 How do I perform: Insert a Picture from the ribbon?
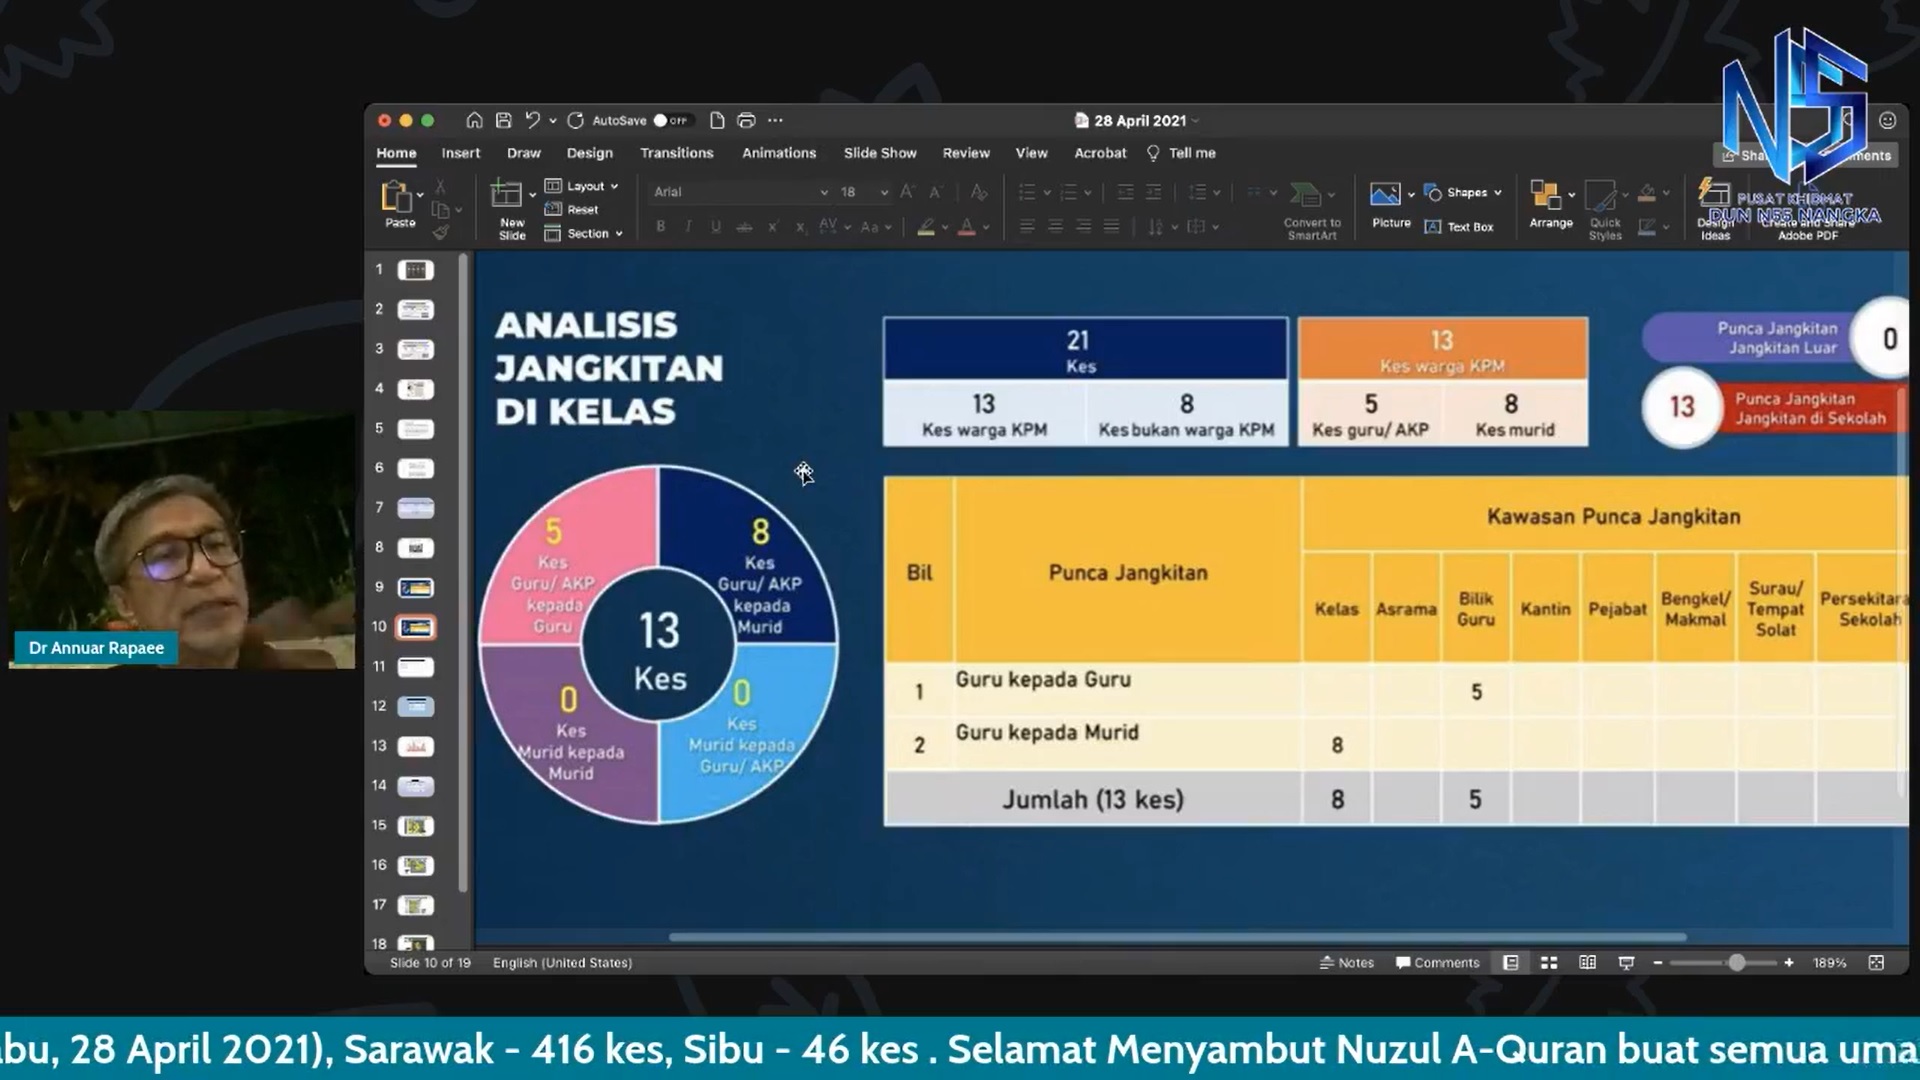point(1391,205)
